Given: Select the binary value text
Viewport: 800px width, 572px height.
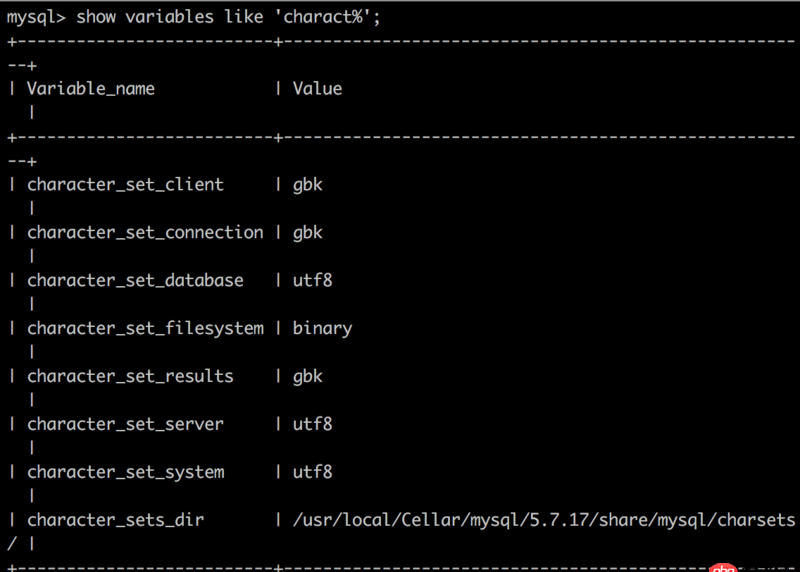Looking at the screenshot, I should (322, 329).
